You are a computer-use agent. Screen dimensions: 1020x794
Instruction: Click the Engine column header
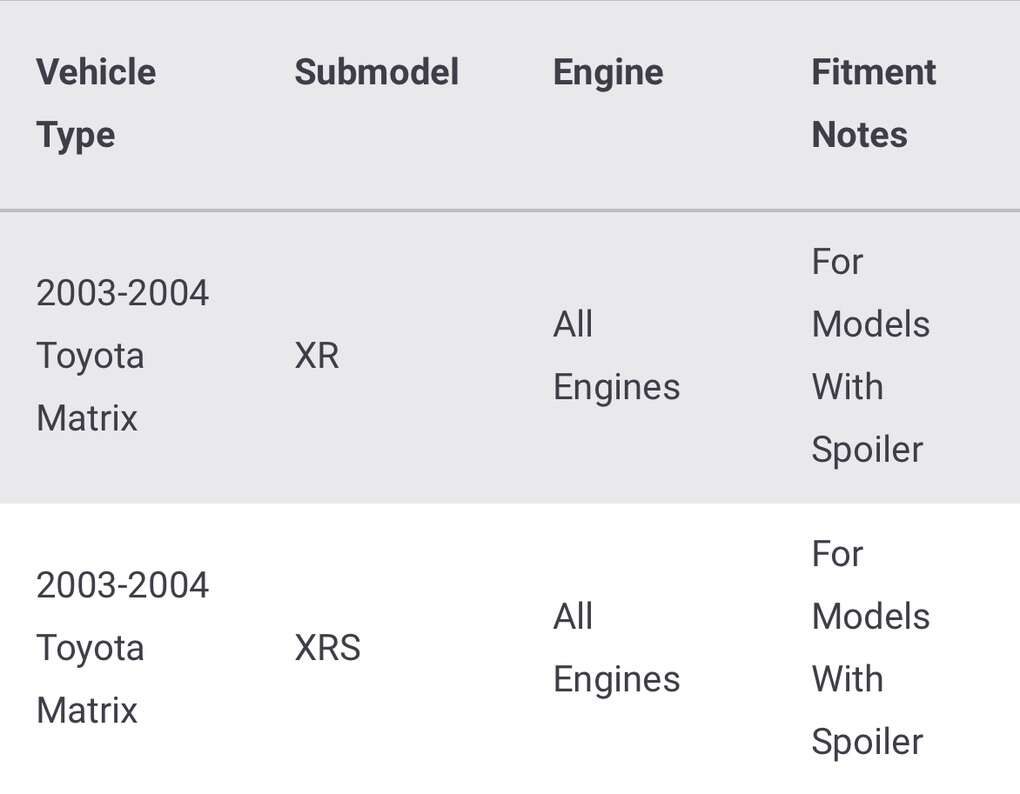[x=608, y=72]
